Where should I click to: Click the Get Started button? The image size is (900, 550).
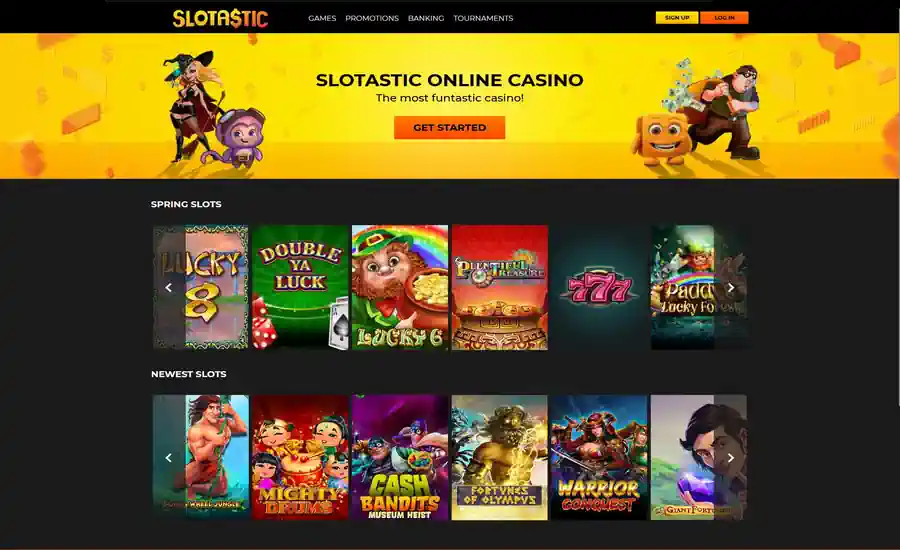[x=449, y=127]
